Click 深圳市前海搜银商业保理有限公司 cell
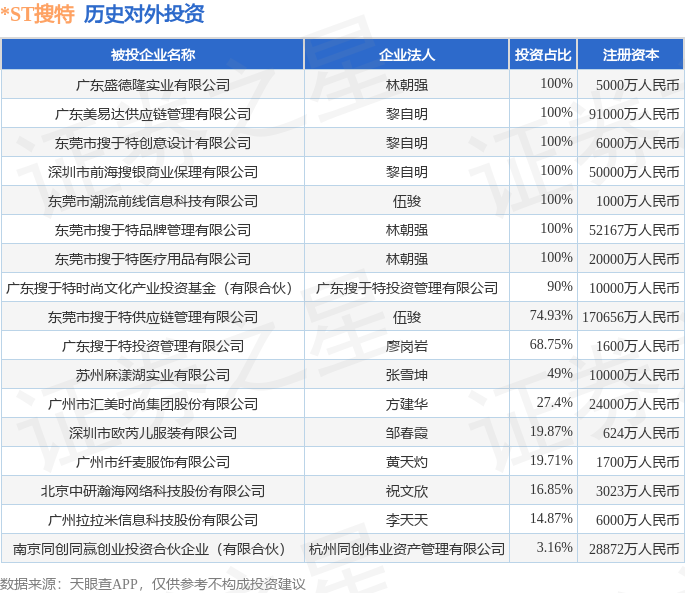 152,172
